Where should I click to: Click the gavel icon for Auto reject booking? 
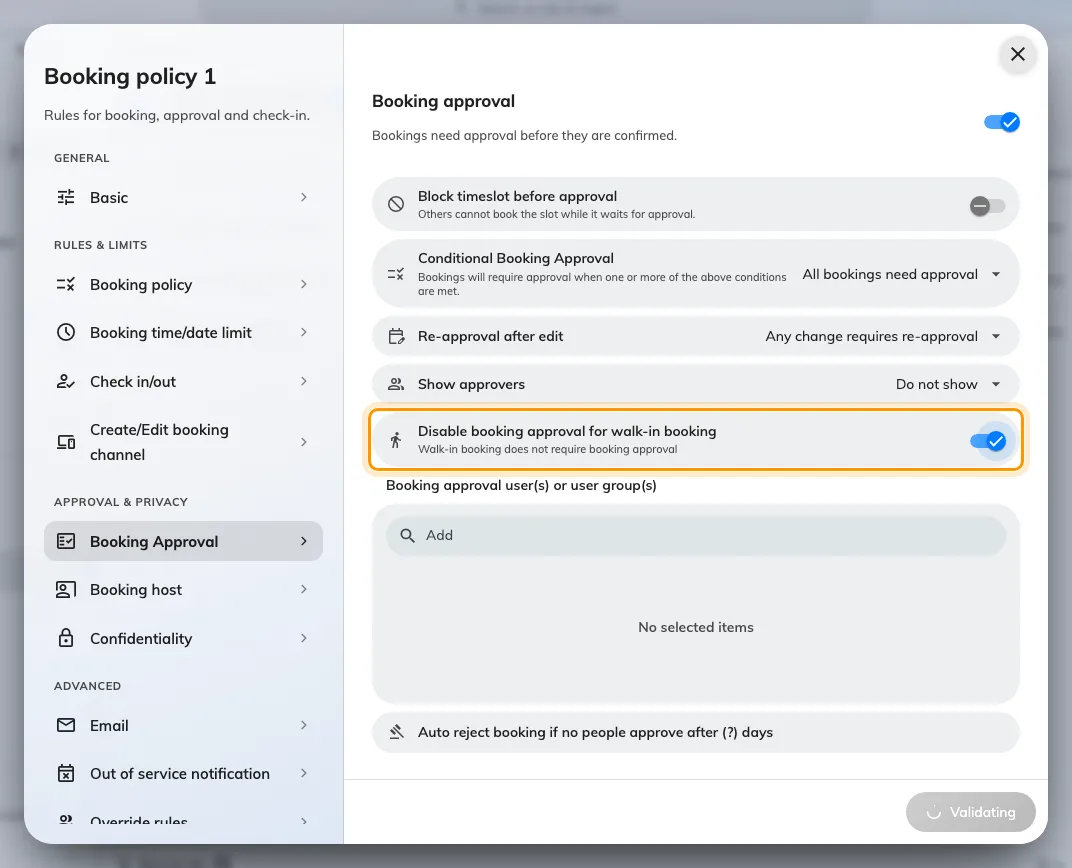(x=396, y=732)
